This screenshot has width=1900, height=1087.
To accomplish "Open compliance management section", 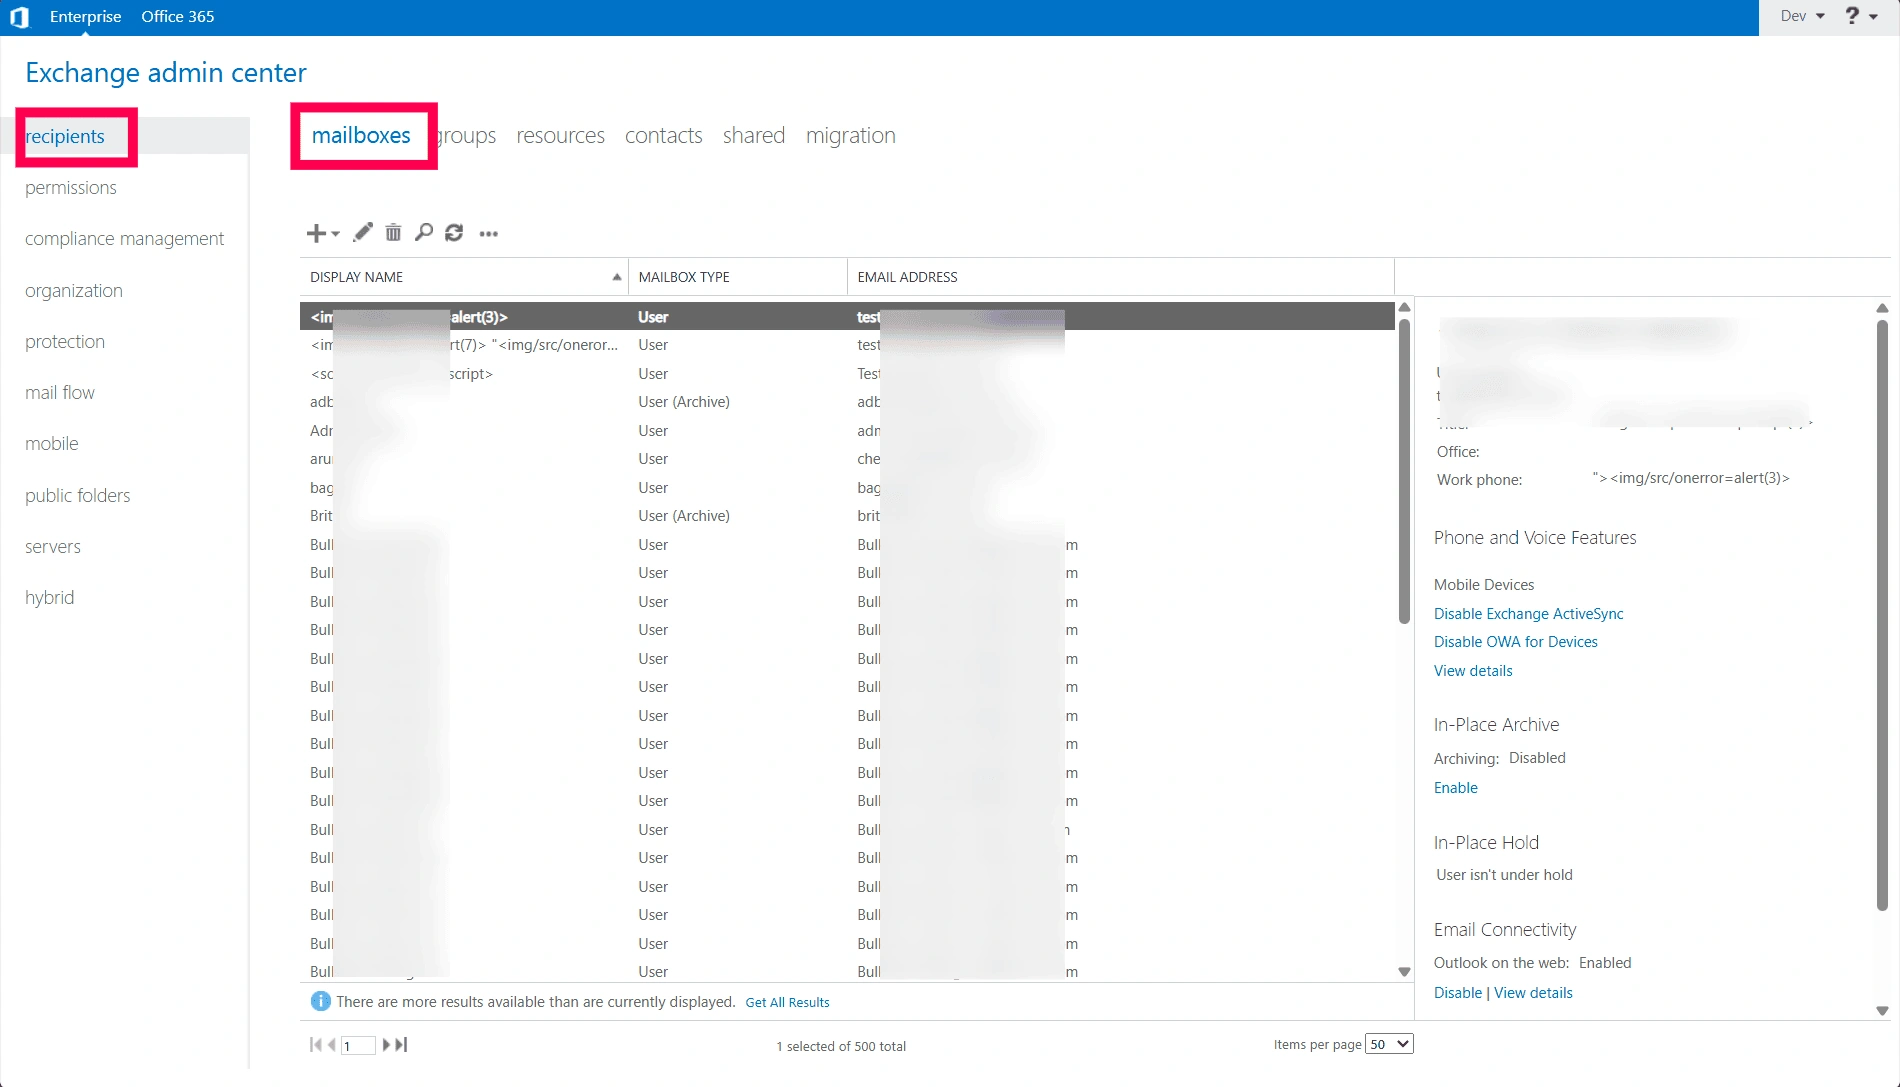I will [x=125, y=239].
